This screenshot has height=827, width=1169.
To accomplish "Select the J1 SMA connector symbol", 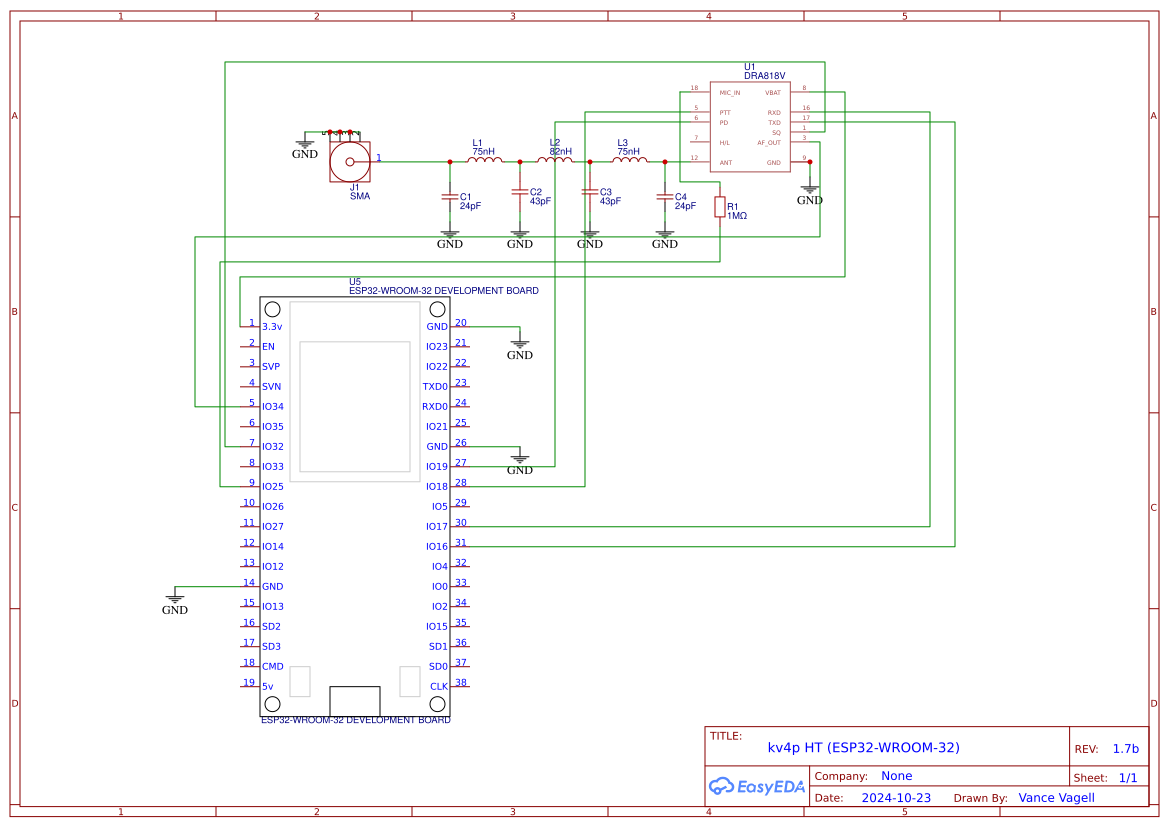I will (350, 160).
